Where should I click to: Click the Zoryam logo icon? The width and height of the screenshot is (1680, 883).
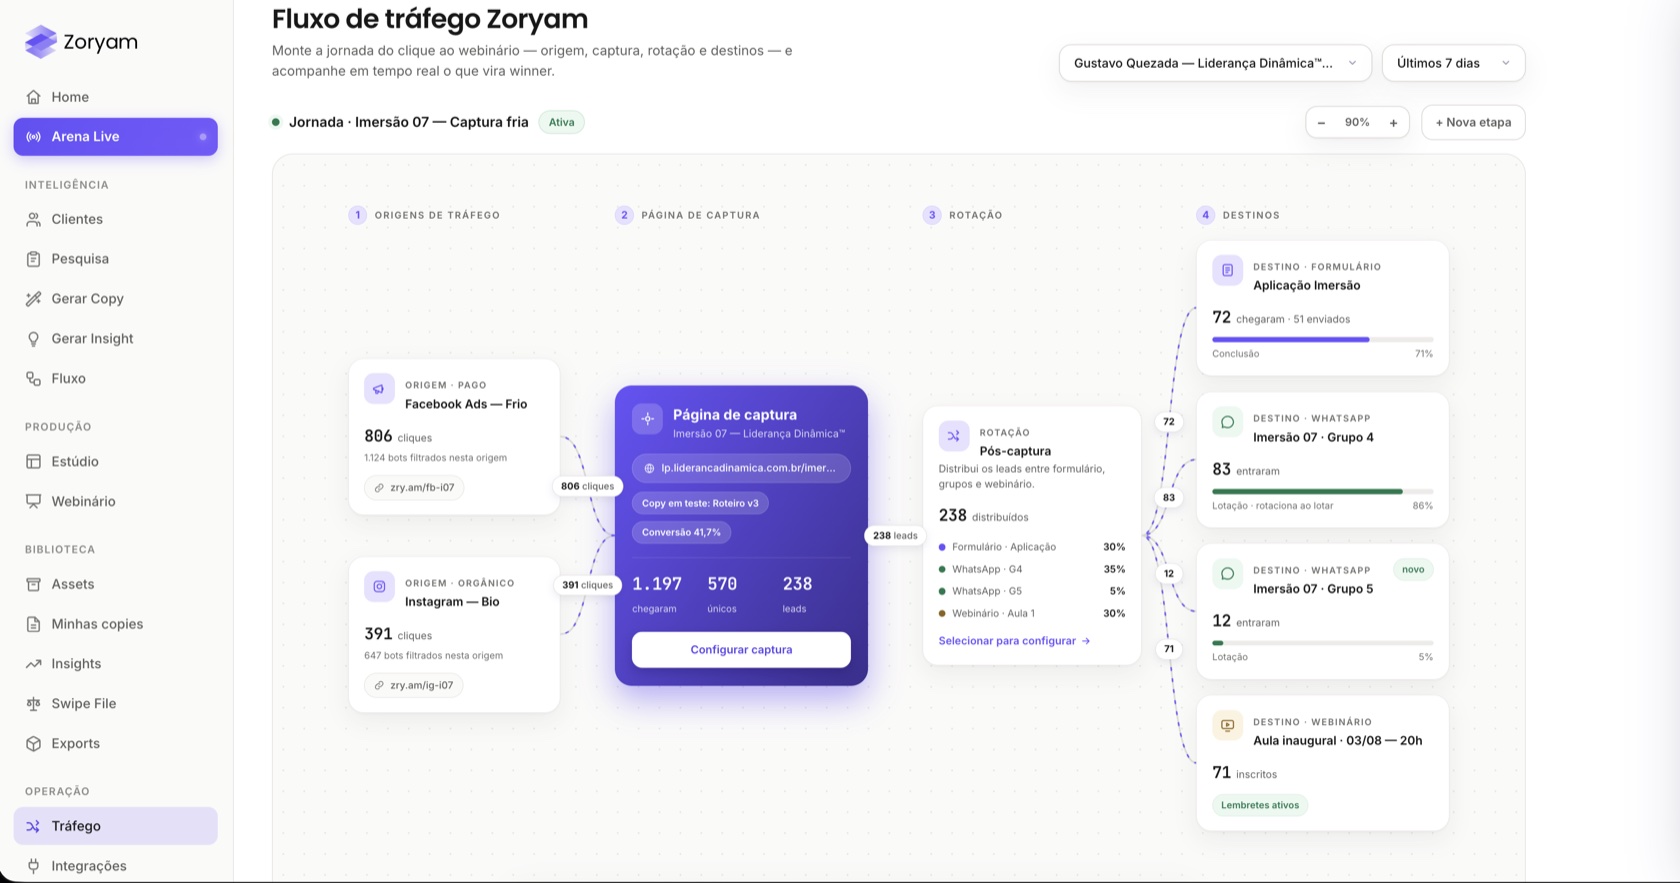[41, 42]
